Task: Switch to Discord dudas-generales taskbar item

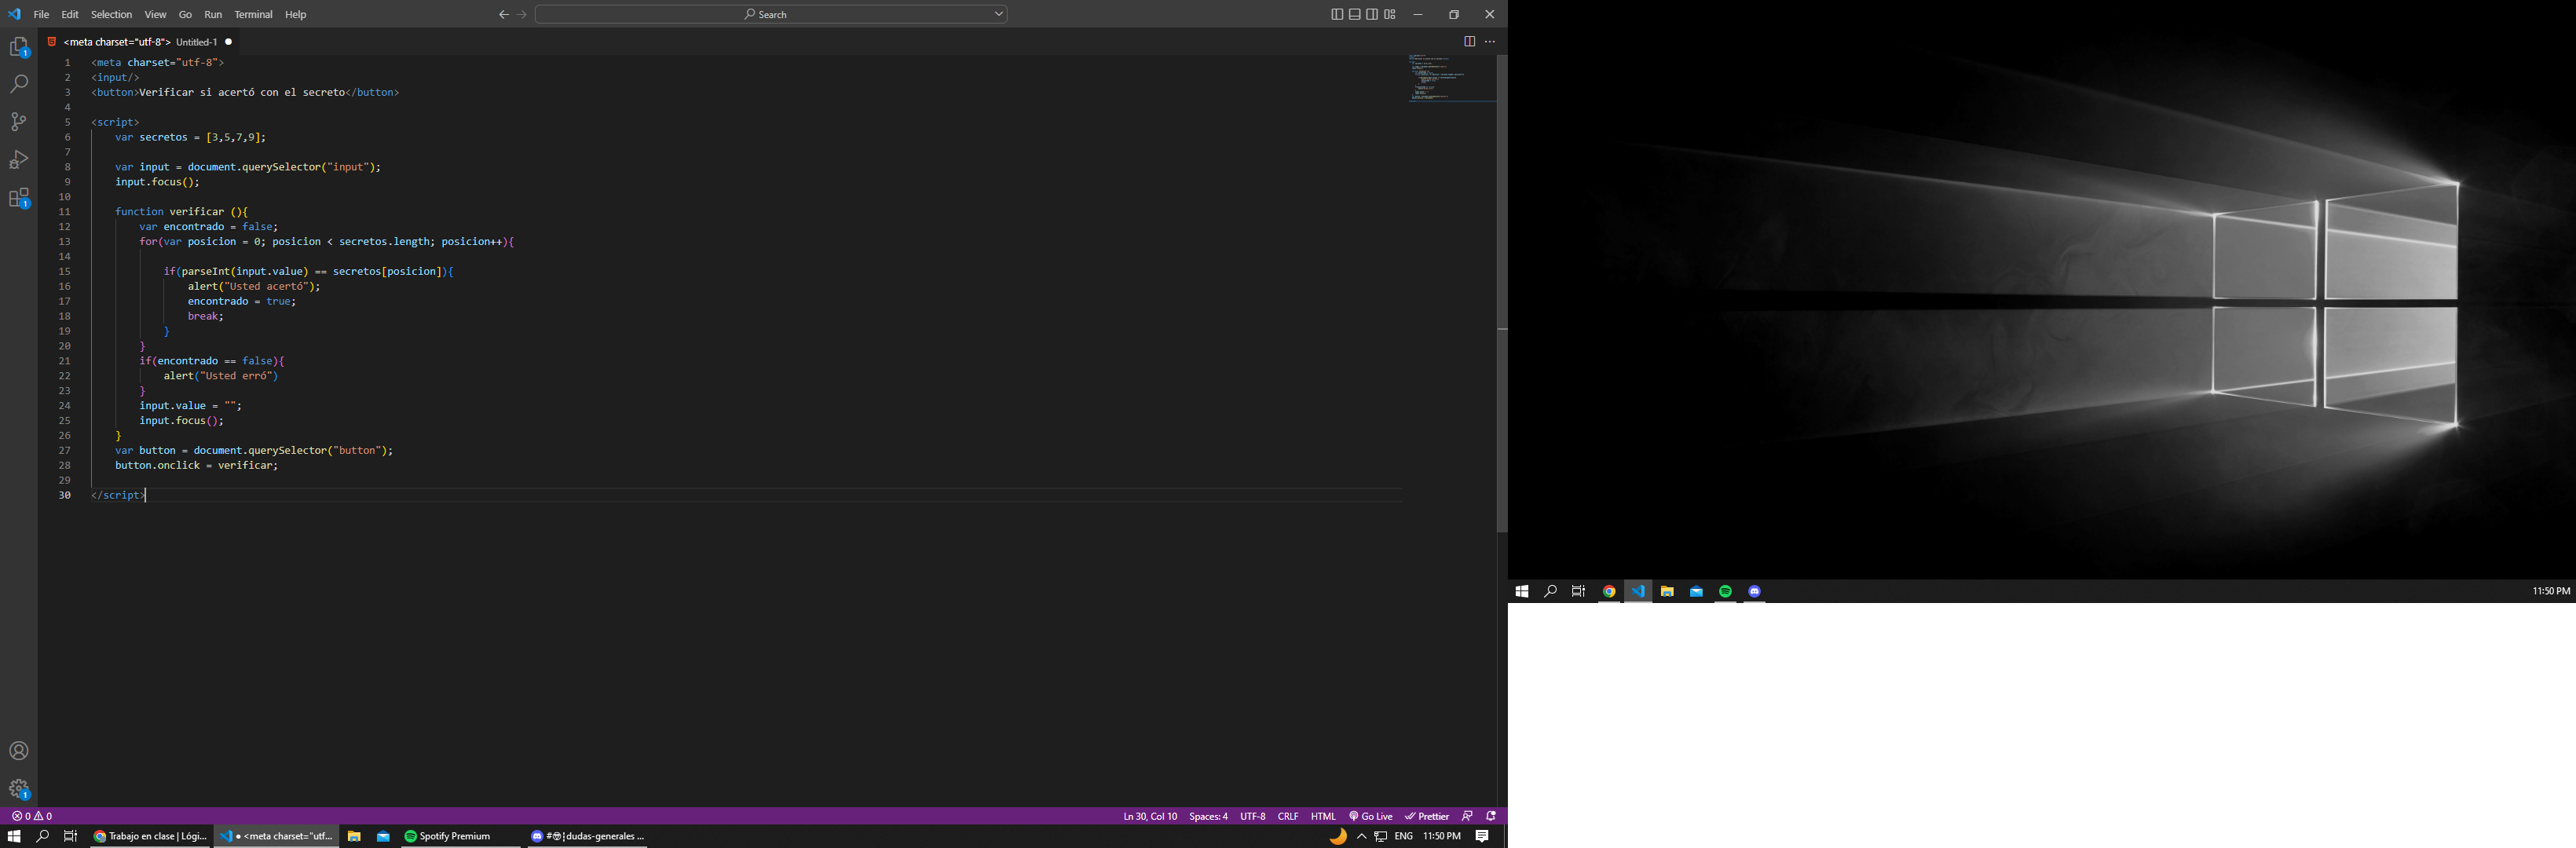Action: 587,836
